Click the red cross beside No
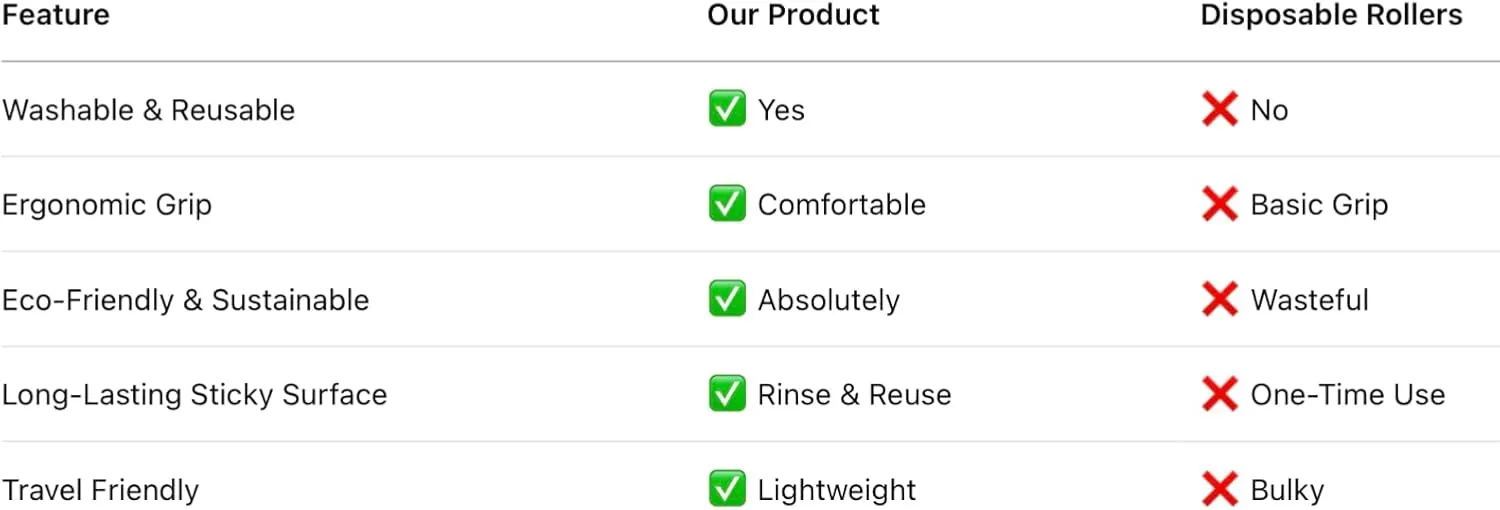1500x510 pixels. [x=1220, y=109]
